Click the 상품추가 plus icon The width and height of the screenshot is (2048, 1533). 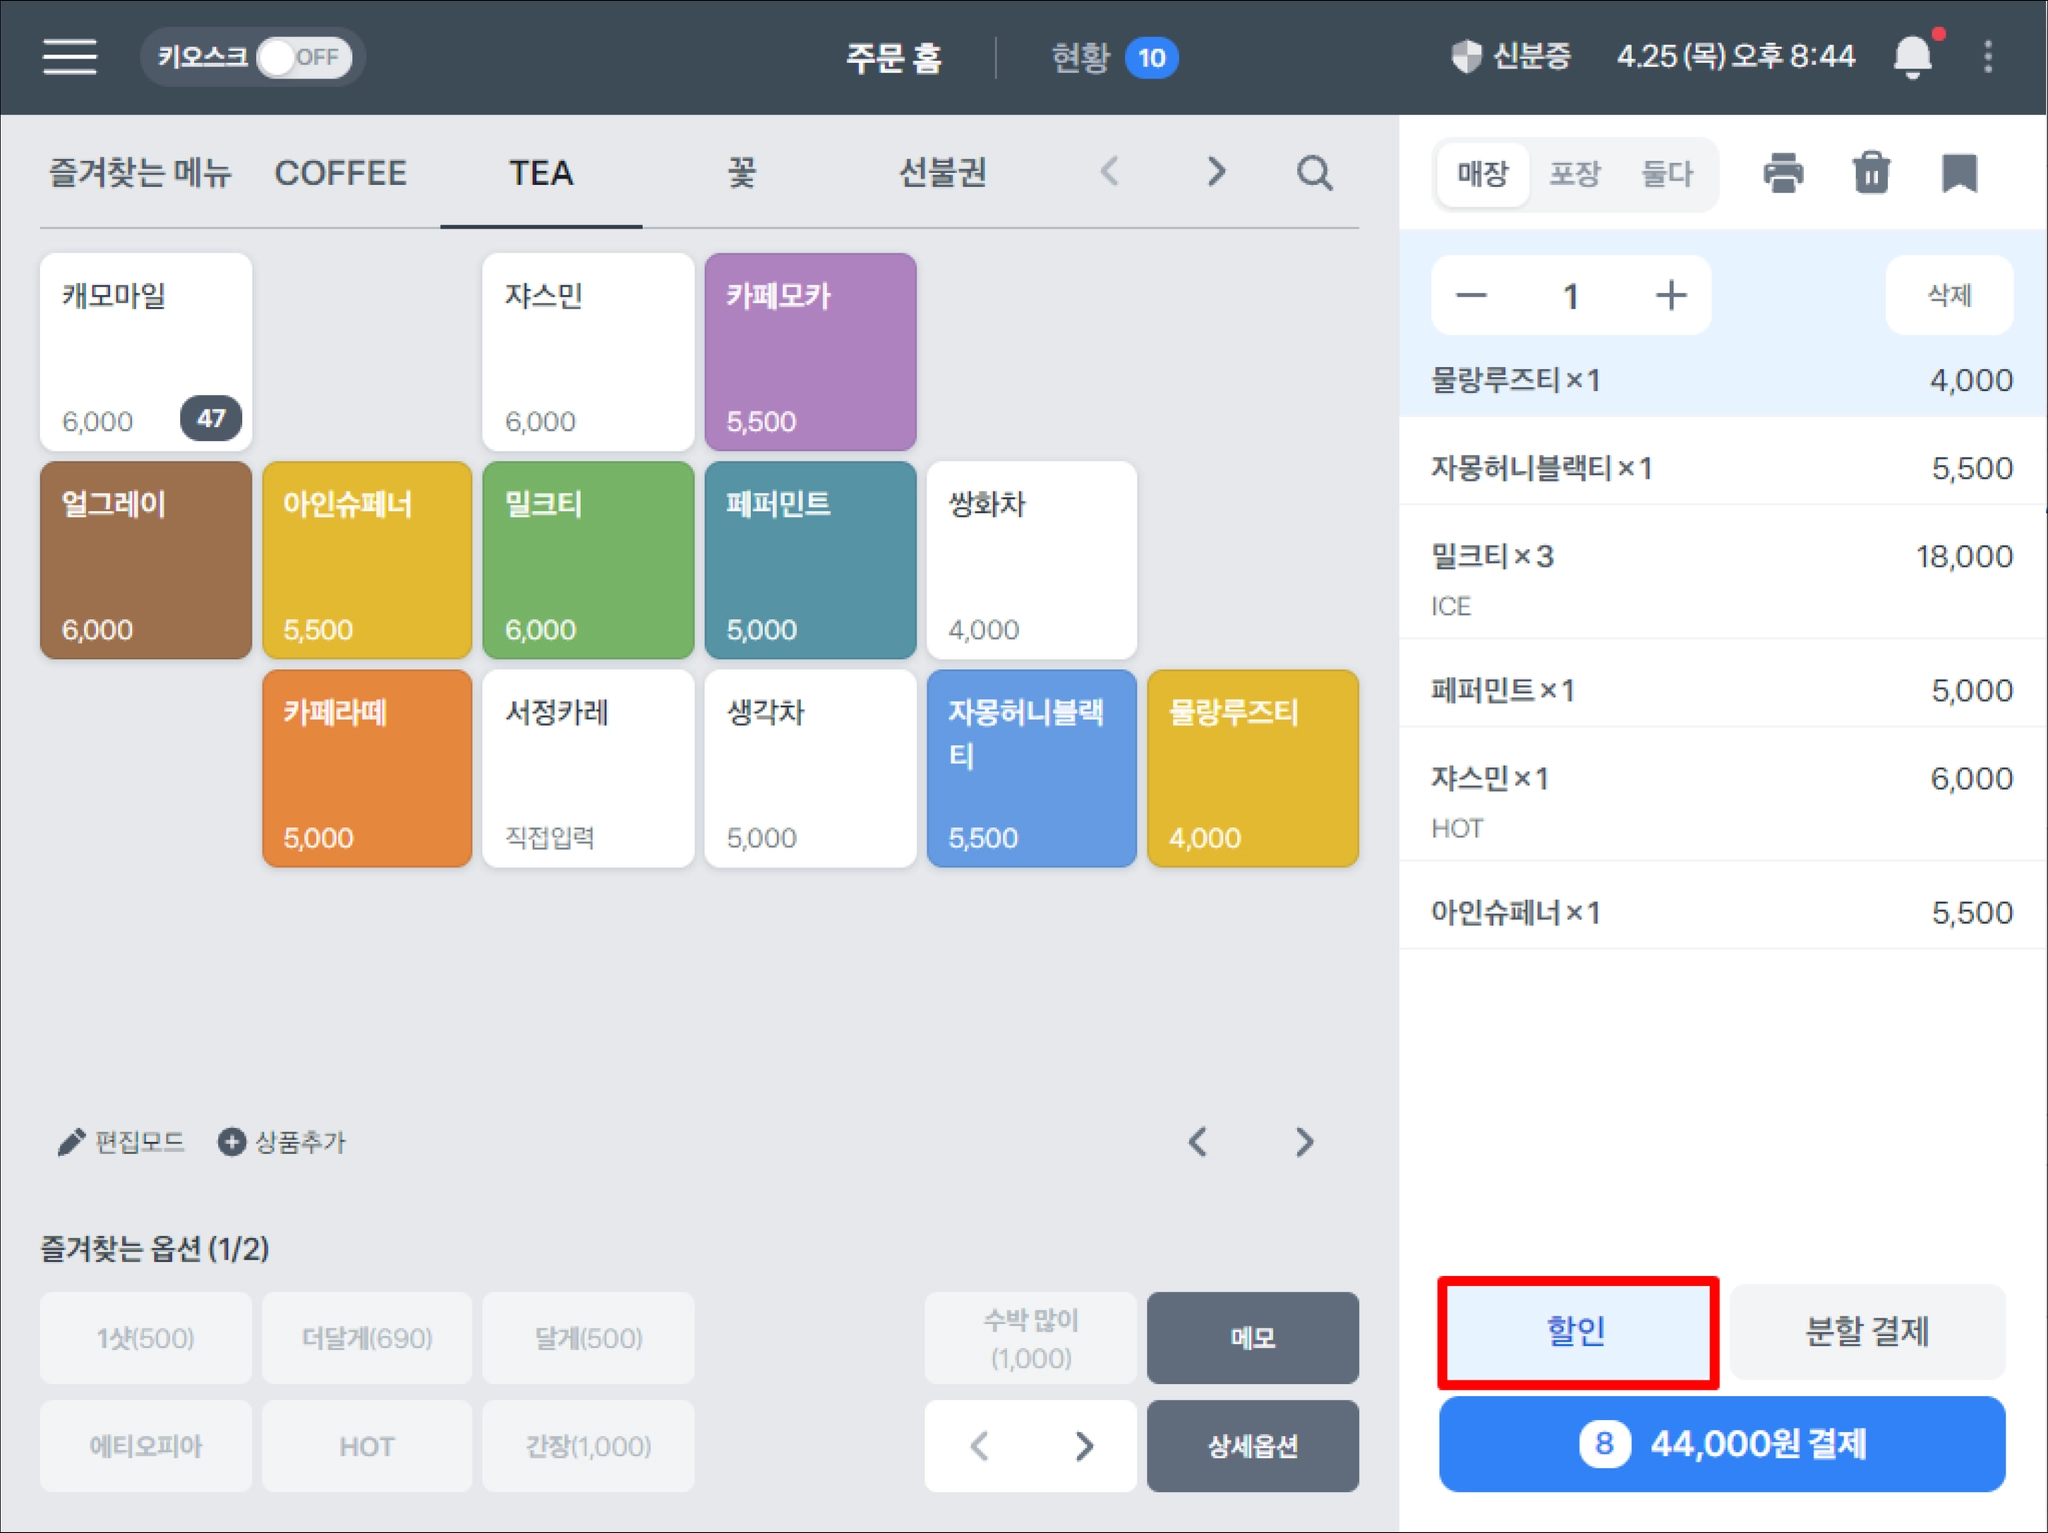click(x=232, y=1142)
